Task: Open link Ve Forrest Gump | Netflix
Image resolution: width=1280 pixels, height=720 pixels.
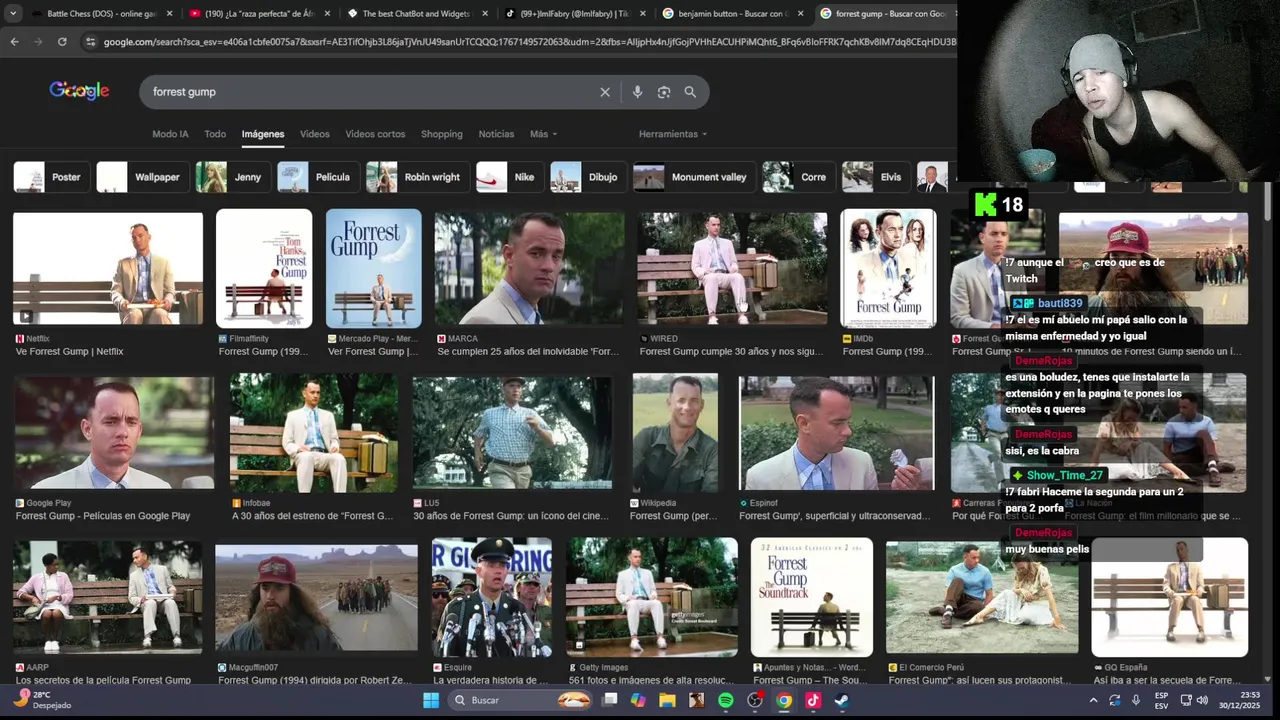Action: pyautogui.click(x=70, y=352)
